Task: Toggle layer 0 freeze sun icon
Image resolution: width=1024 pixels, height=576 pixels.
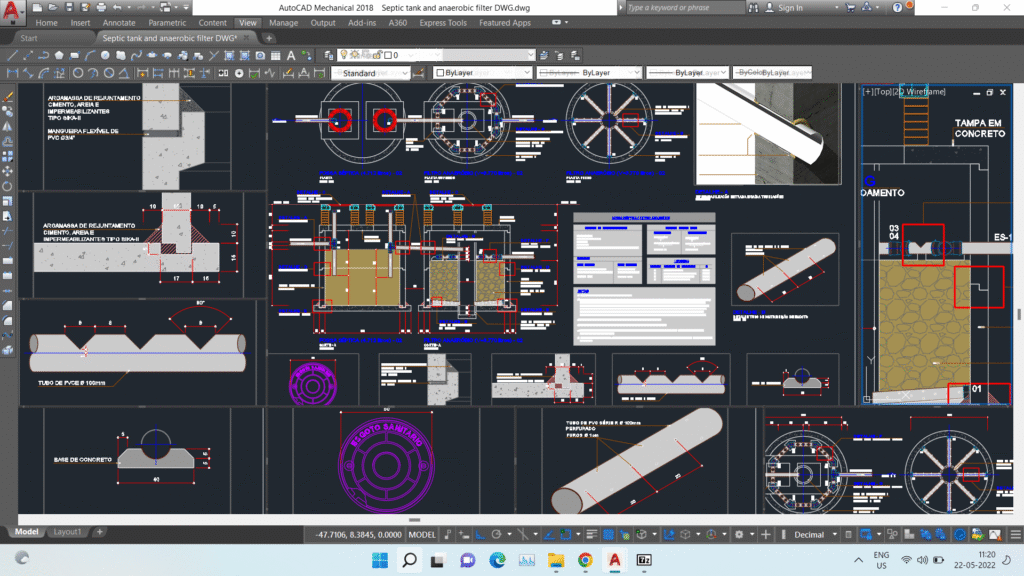Action: coord(355,55)
